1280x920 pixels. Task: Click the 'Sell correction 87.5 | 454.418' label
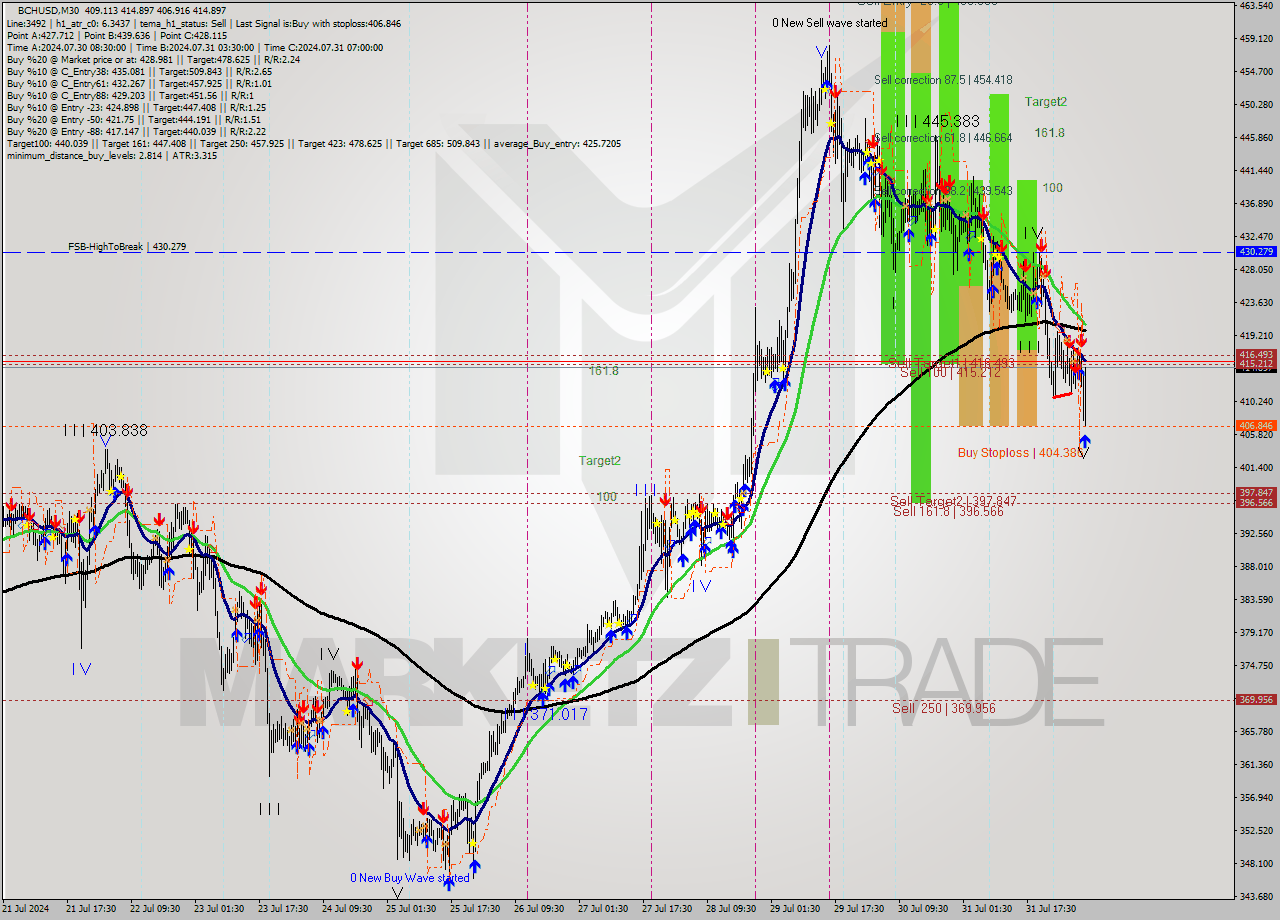point(943,79)
